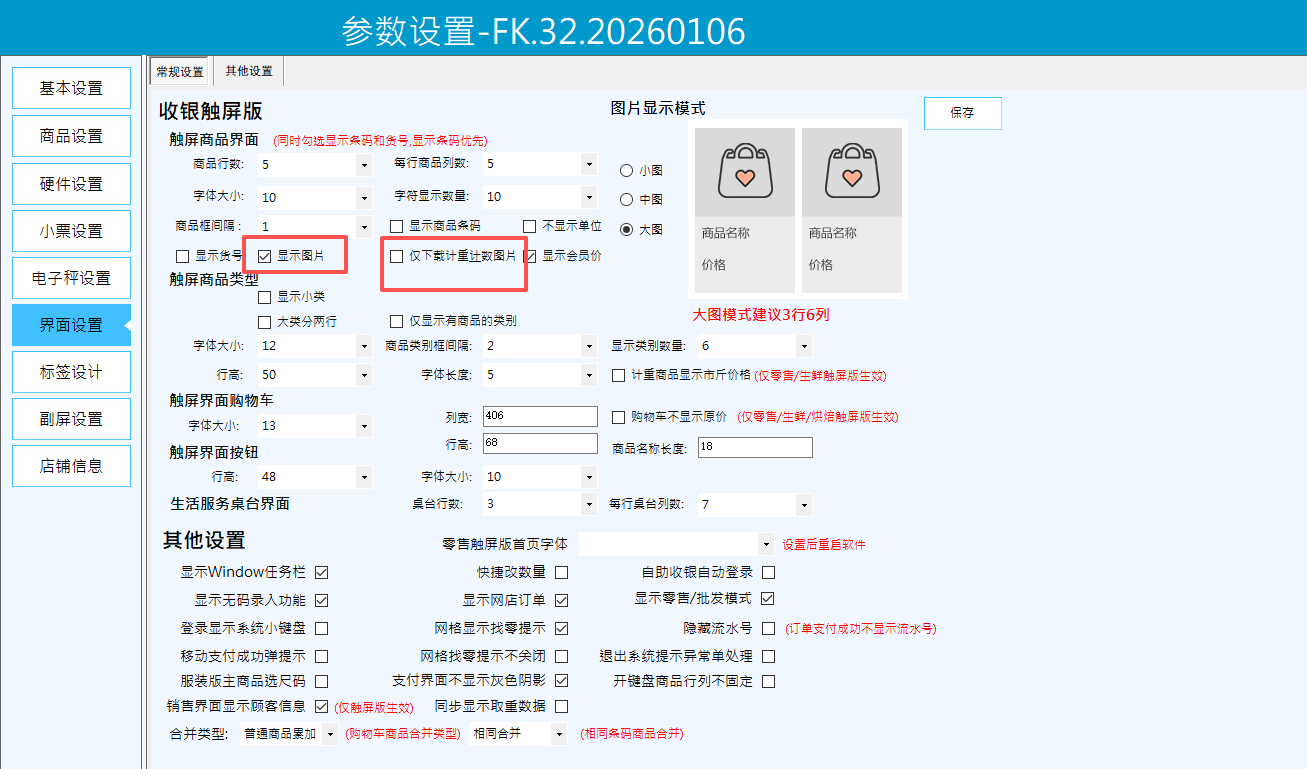The height and width of the screenshot is (769, 1307).
Task: Toggle the 显示Window任务栏 checkbox
Action: pos(322,573)
